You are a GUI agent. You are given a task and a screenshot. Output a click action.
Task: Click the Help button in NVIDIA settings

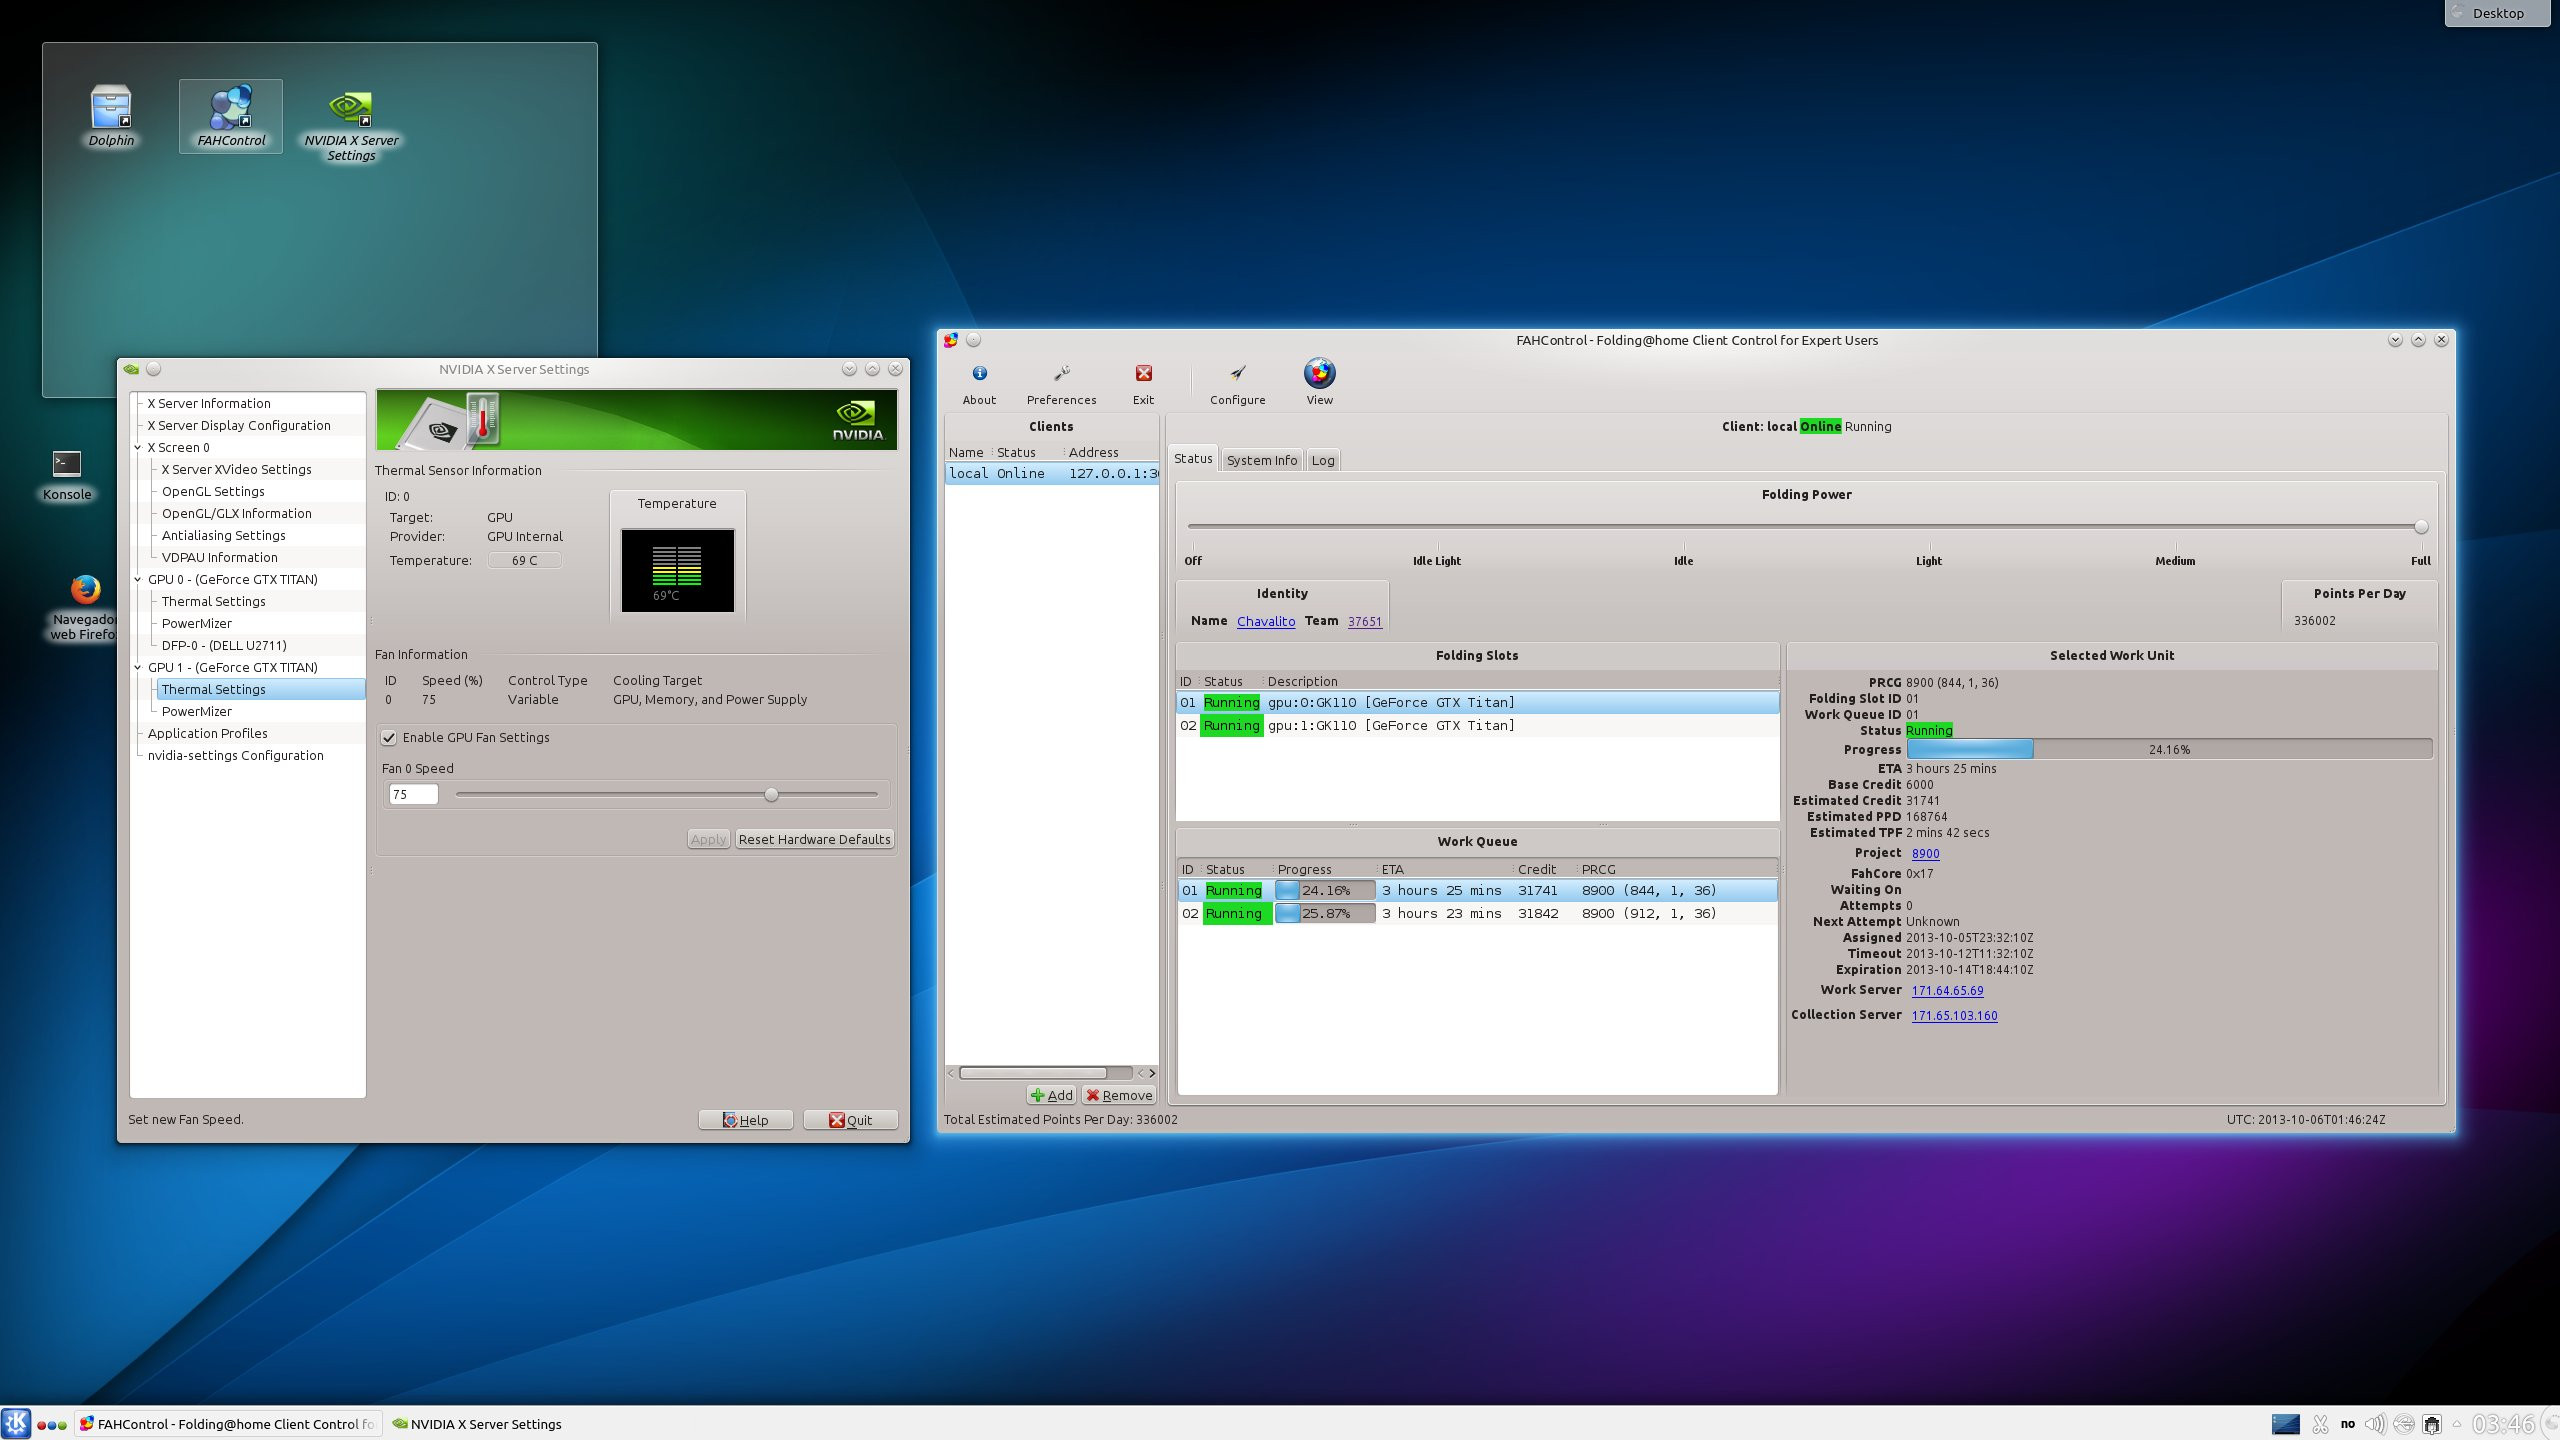point(745,1120)
